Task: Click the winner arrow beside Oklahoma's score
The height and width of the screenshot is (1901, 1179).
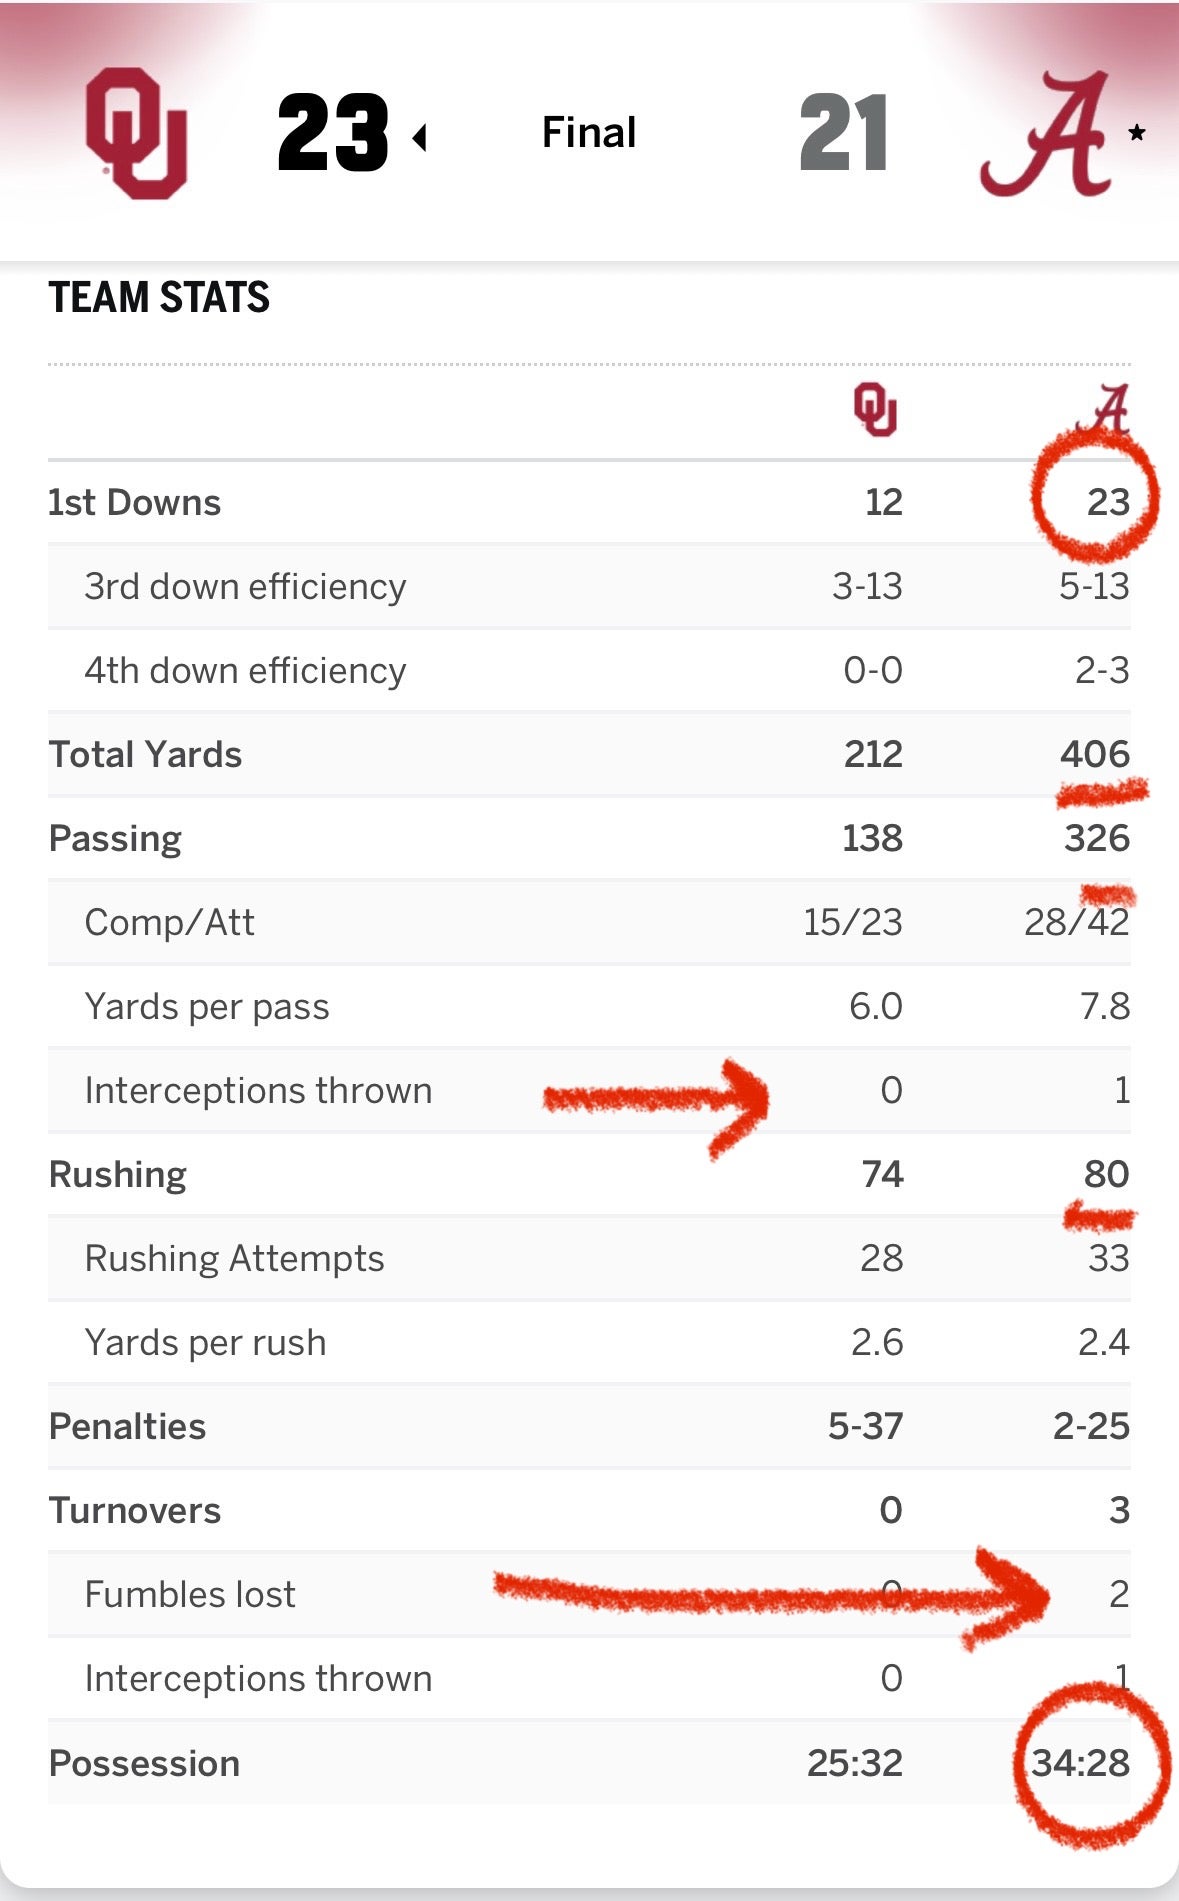Action: tap(420, 137)
